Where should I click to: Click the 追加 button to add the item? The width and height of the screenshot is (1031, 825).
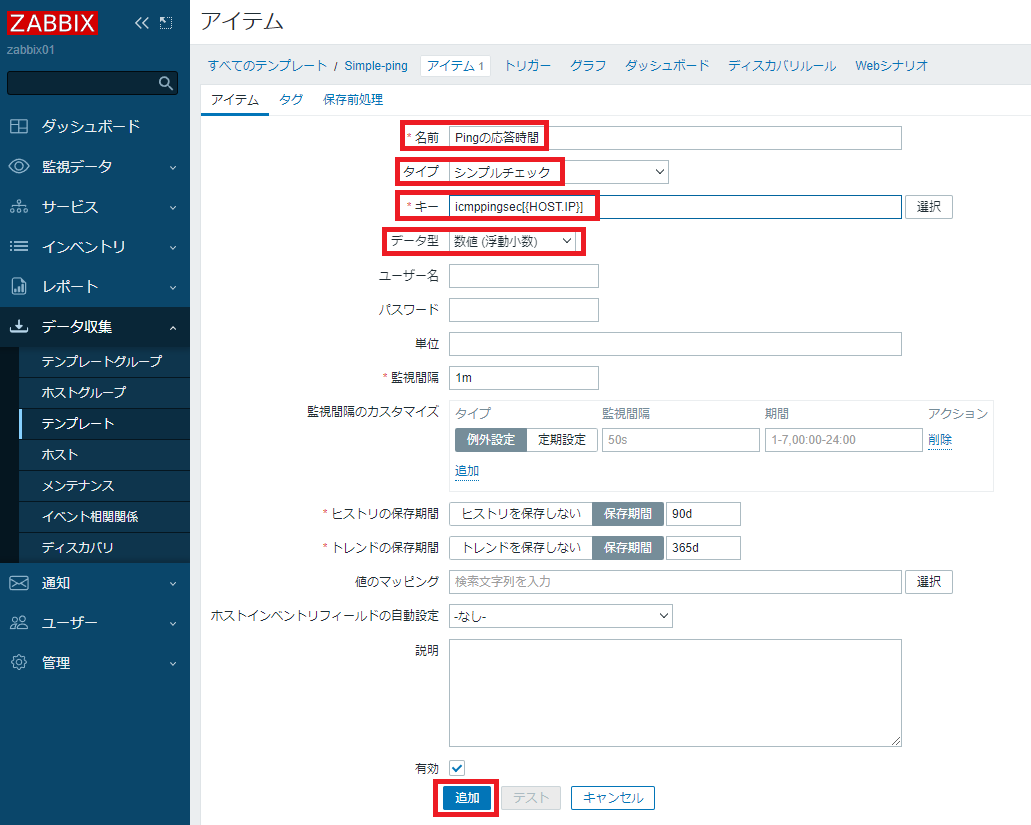point(466,798)
